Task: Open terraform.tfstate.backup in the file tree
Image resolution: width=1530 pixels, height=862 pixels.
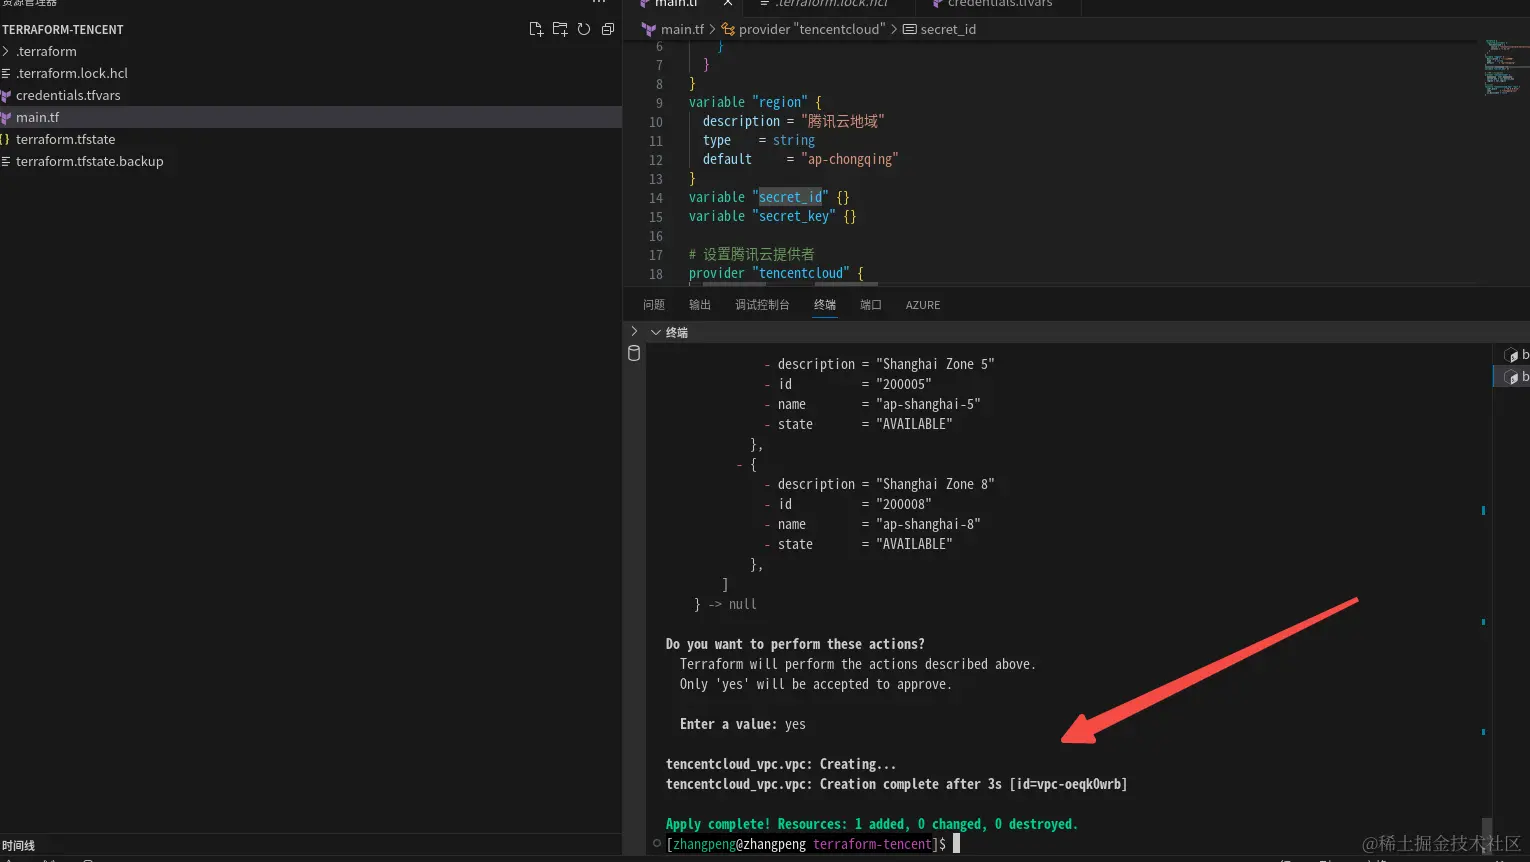Action: tap(311, 161)
